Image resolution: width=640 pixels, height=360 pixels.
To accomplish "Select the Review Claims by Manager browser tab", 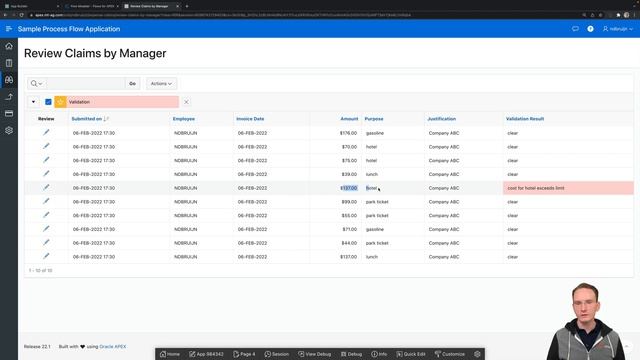I will click(x=152, y=6).
